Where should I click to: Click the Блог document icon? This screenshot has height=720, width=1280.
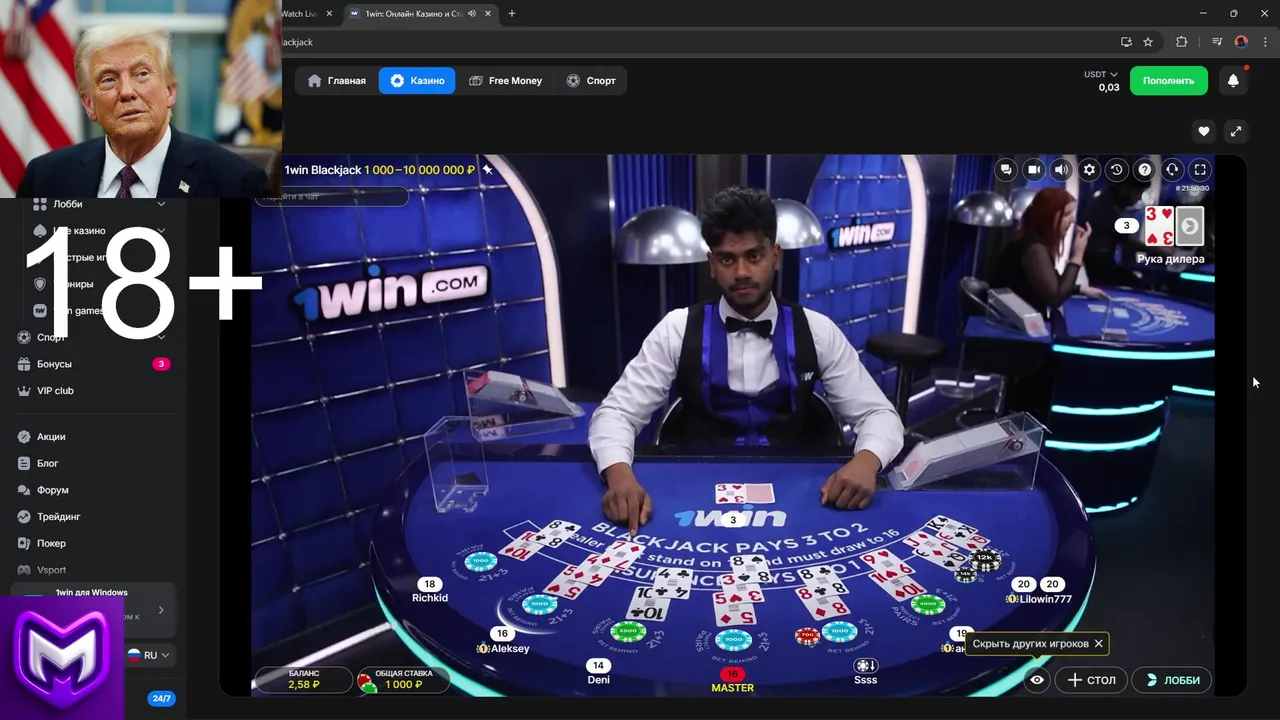25,464
